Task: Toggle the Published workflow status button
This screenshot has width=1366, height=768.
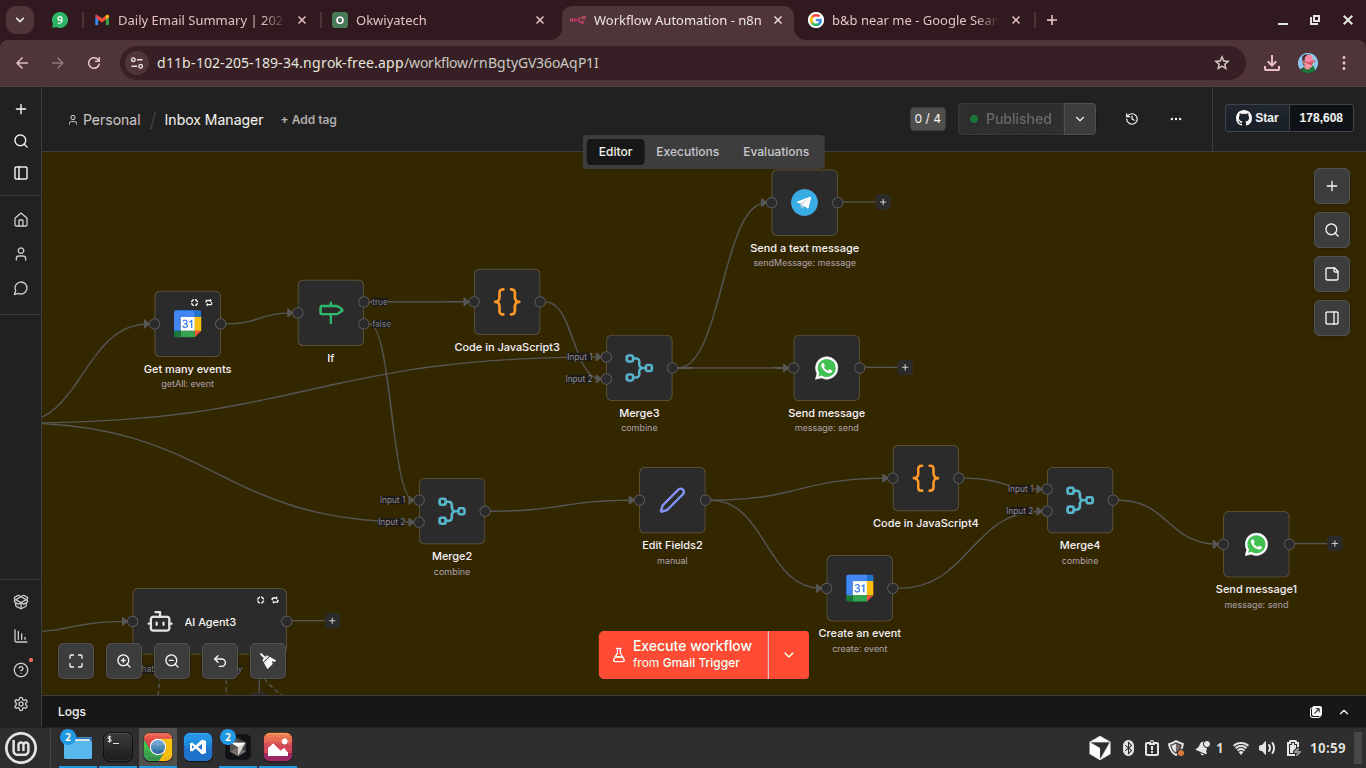Action: [x=1010, y=119]
